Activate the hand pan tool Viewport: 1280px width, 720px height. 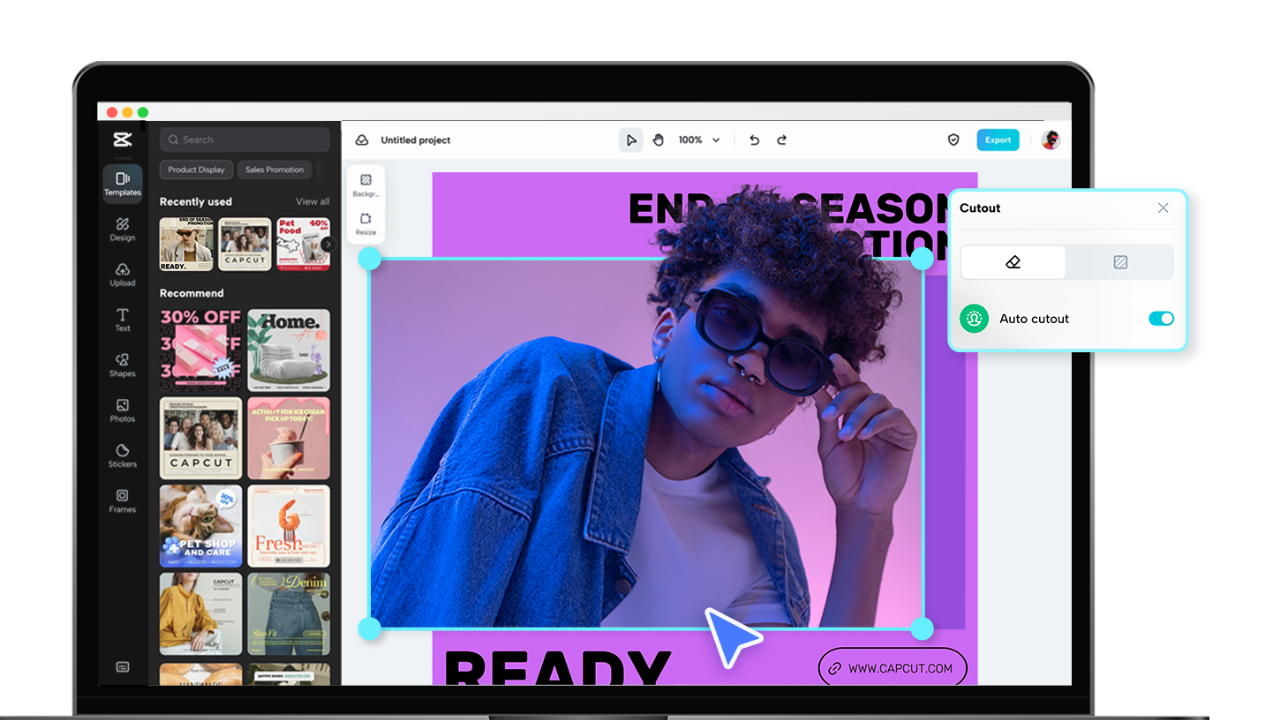pos(658,140)
